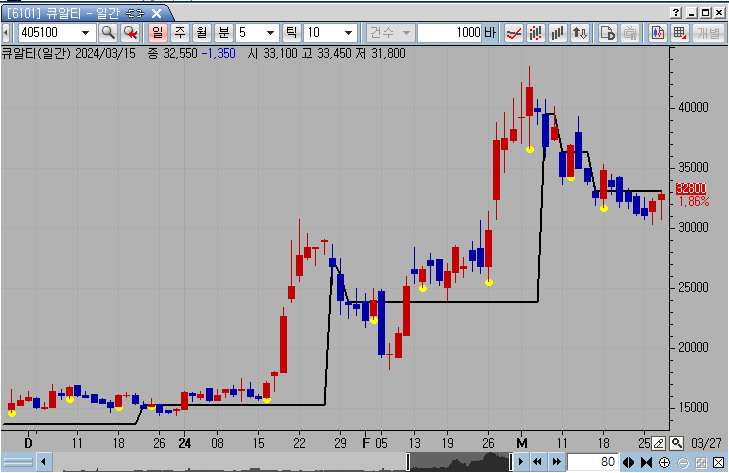This screenshot has width=729, height=473.
Task: Click the crosshair plus icon in bottom bar
Action: [665, 462]
